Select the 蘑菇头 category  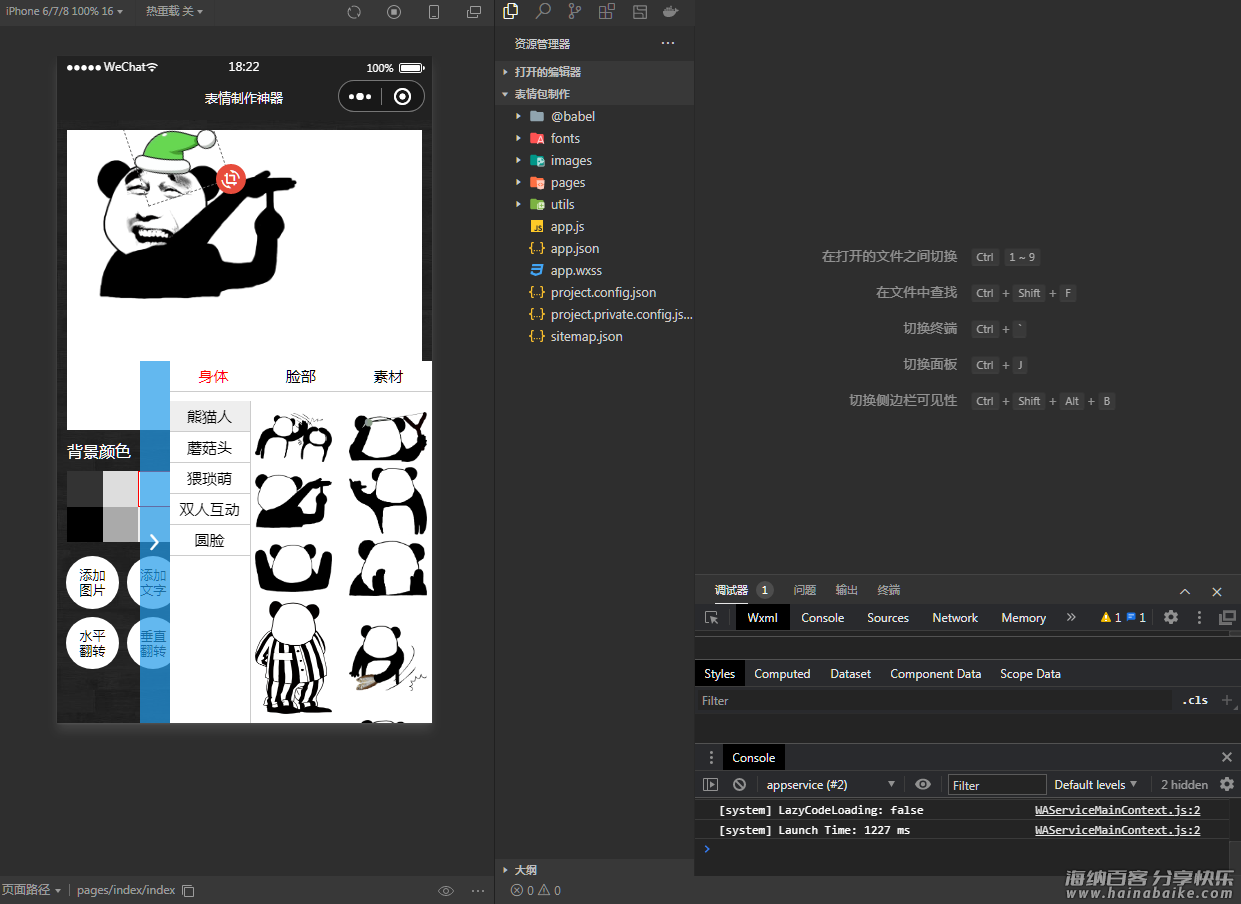pyautogui.click(x=210, y=448)
